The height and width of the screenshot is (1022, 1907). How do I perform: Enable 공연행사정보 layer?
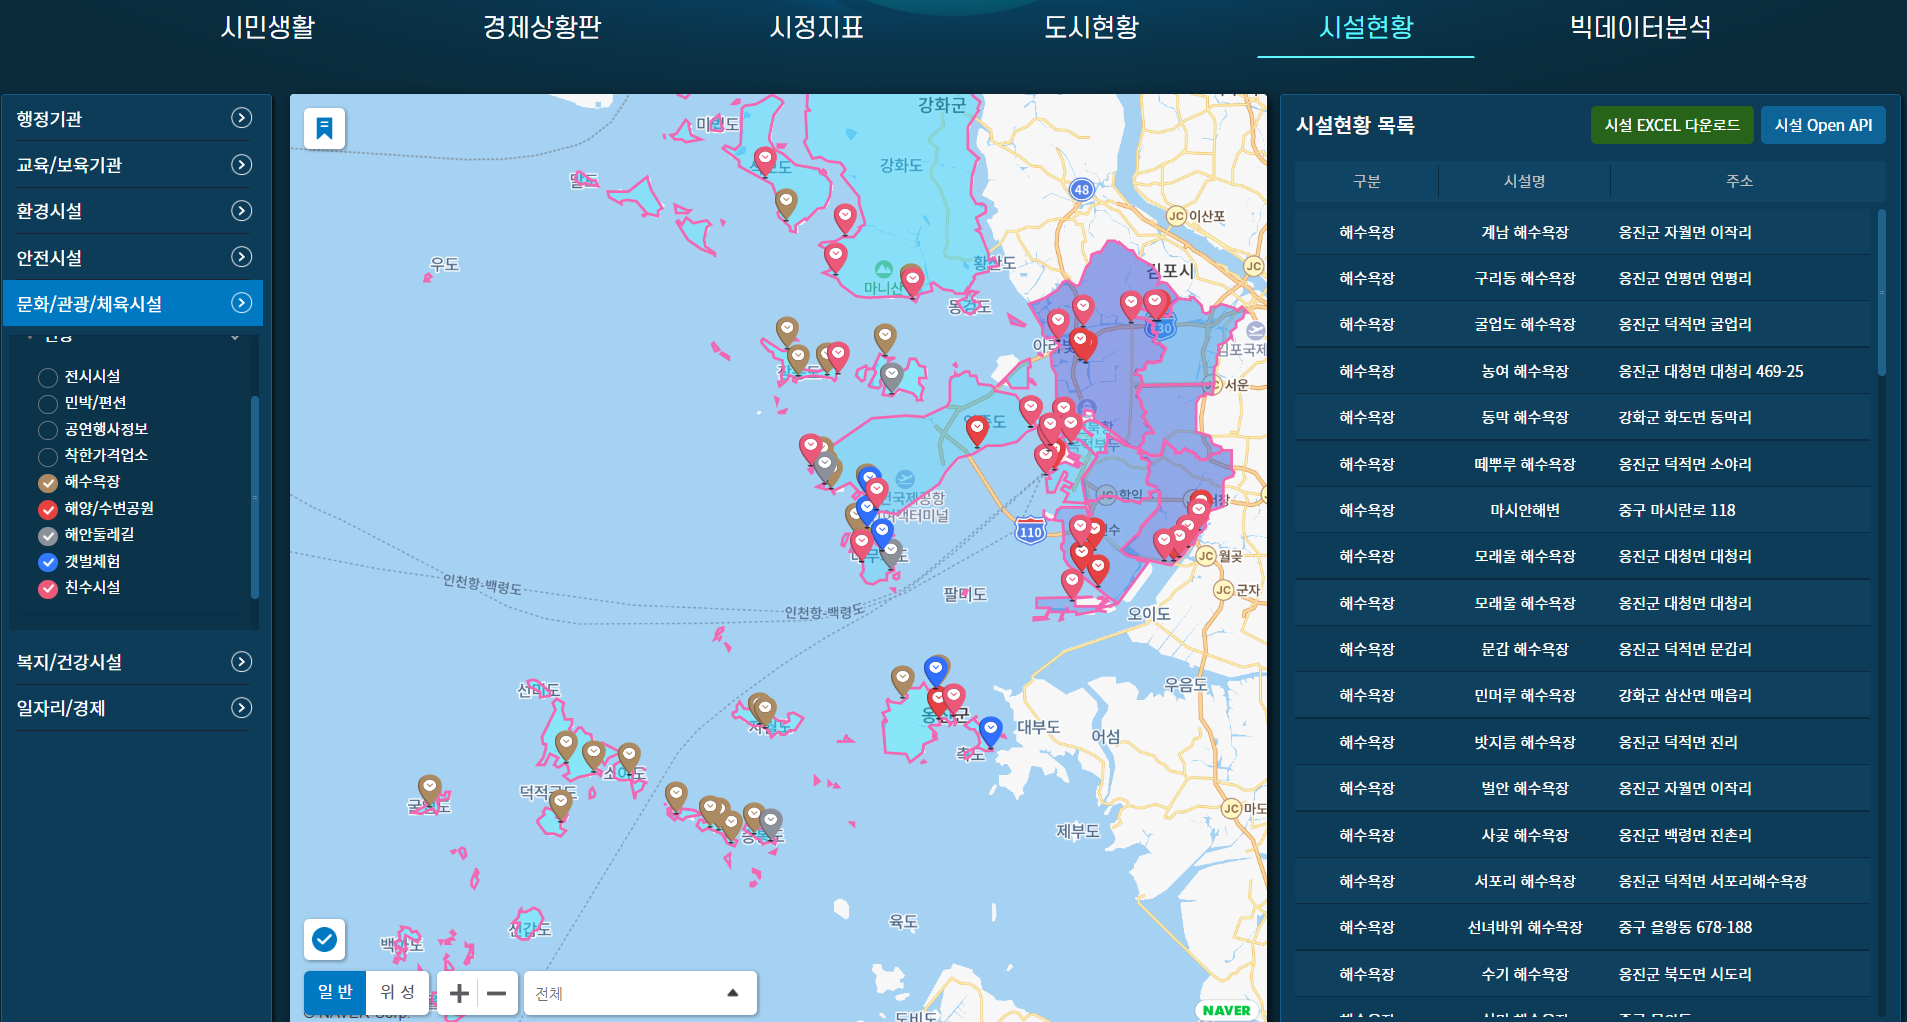pyautogui.click(x=47, y=430)
